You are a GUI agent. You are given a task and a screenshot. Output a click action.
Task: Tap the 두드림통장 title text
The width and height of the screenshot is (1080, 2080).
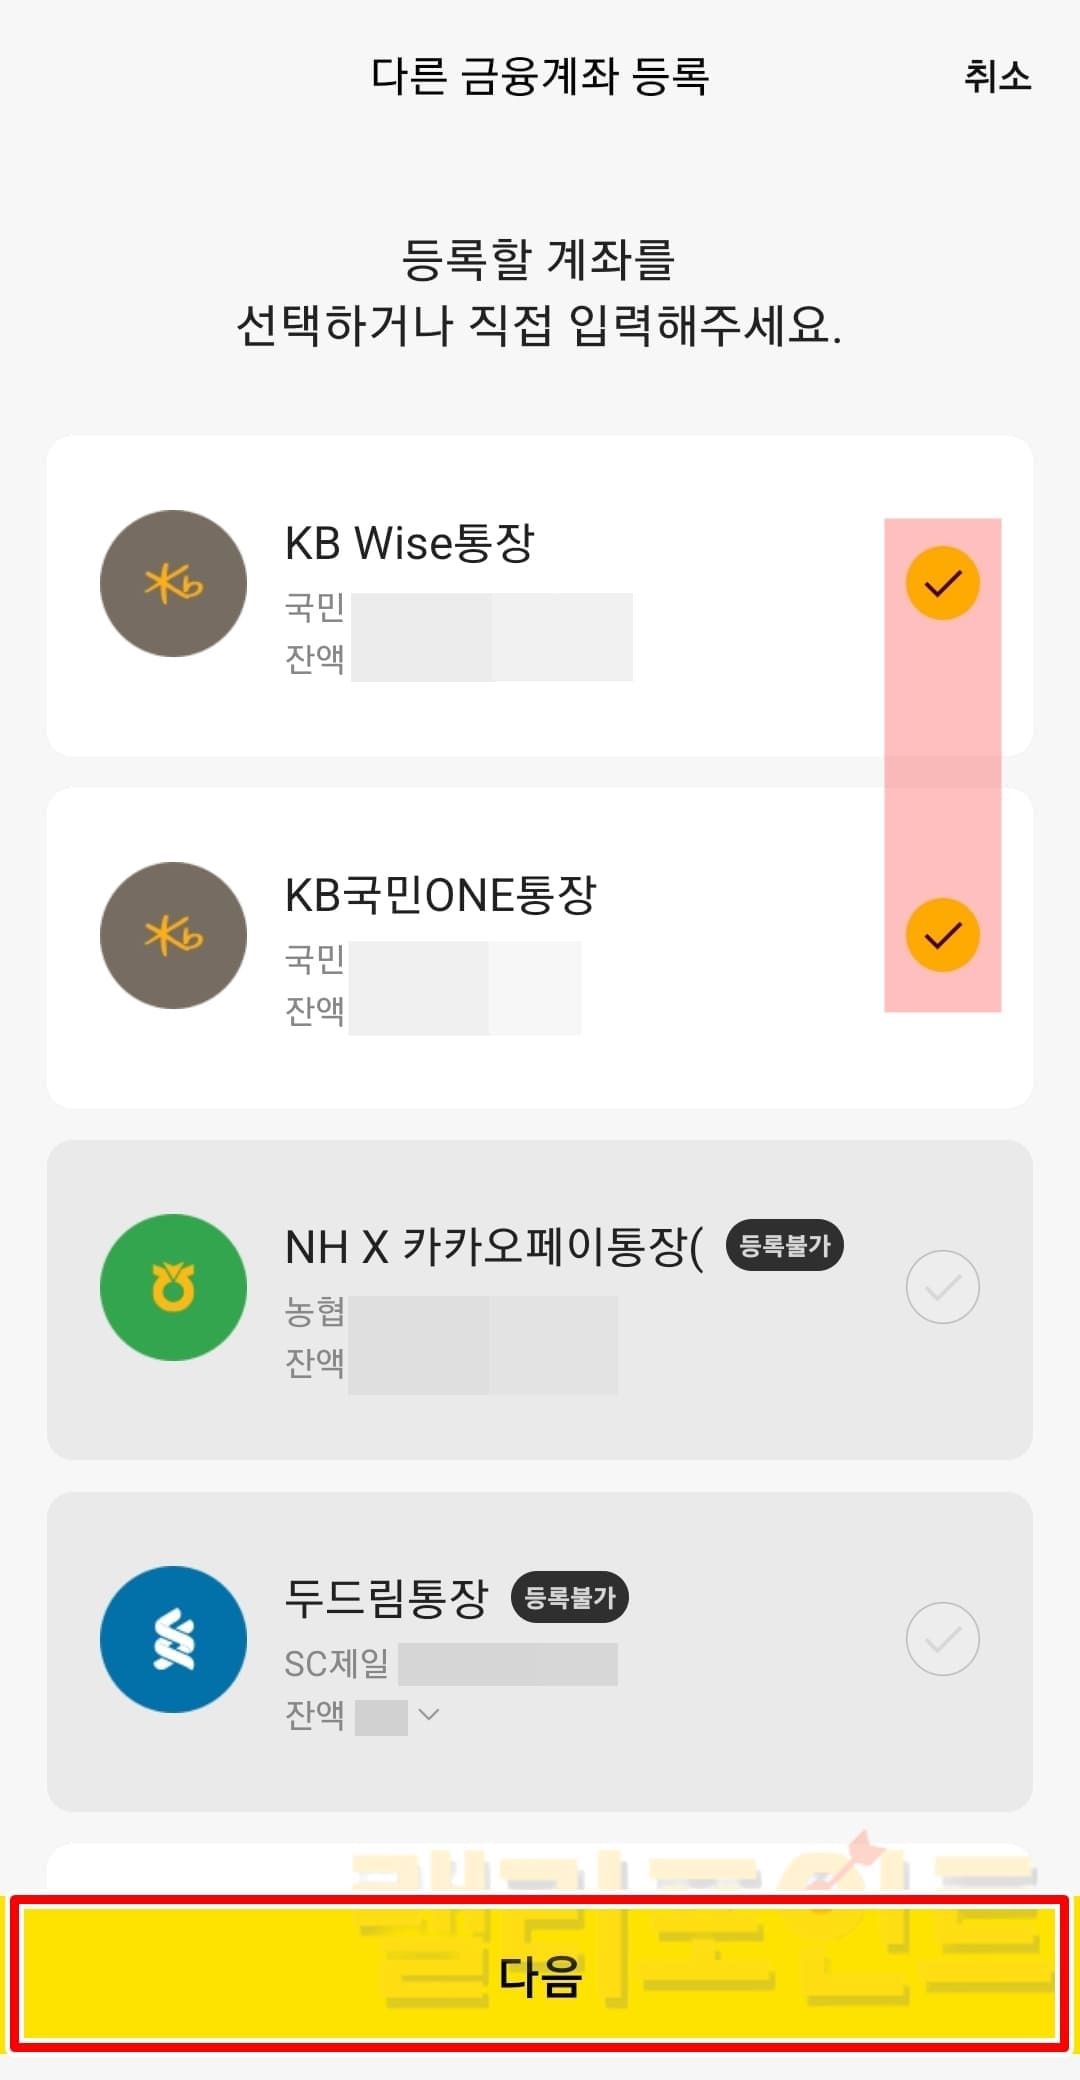coord(387,1598)
